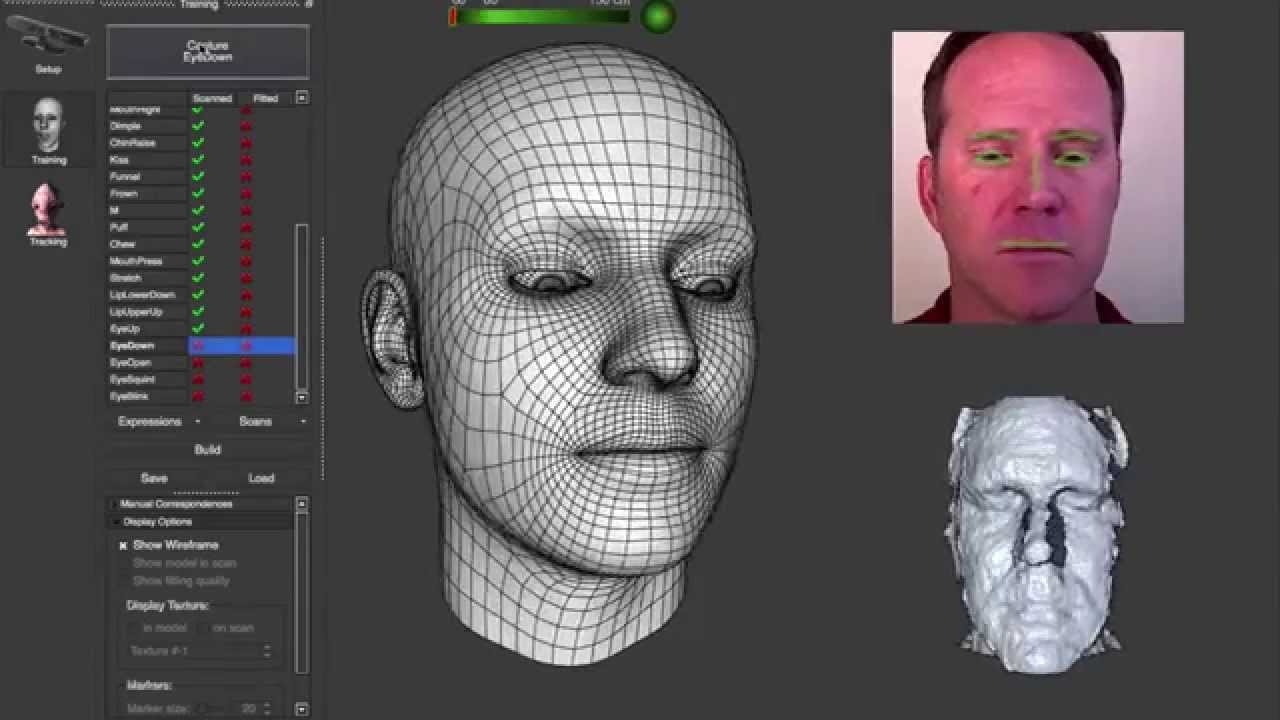Click the red fitted cross for Puff

coord(246,228)
